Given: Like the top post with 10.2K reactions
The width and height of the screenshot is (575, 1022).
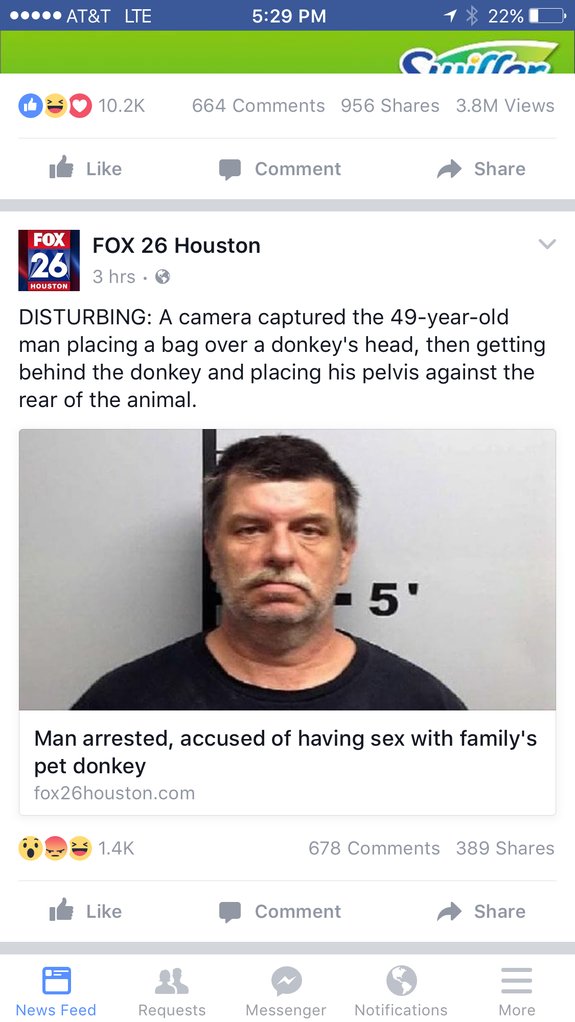Looking at the screenshot, I should tap(85, 169).
